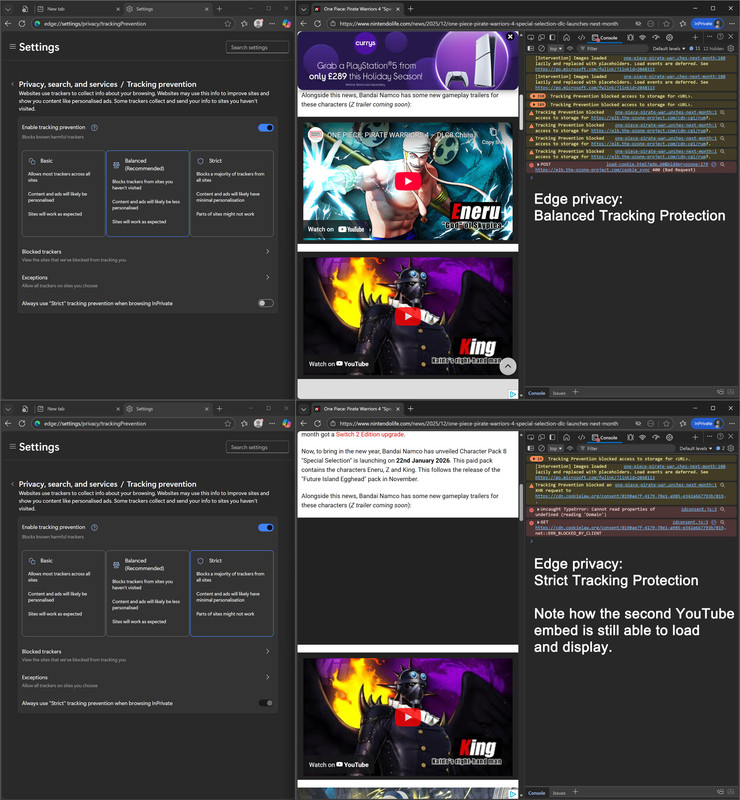Viewport: 740px width, 800px height.
Task: Play the King trailer in the lower browser window
Action: tap(408, 717)
